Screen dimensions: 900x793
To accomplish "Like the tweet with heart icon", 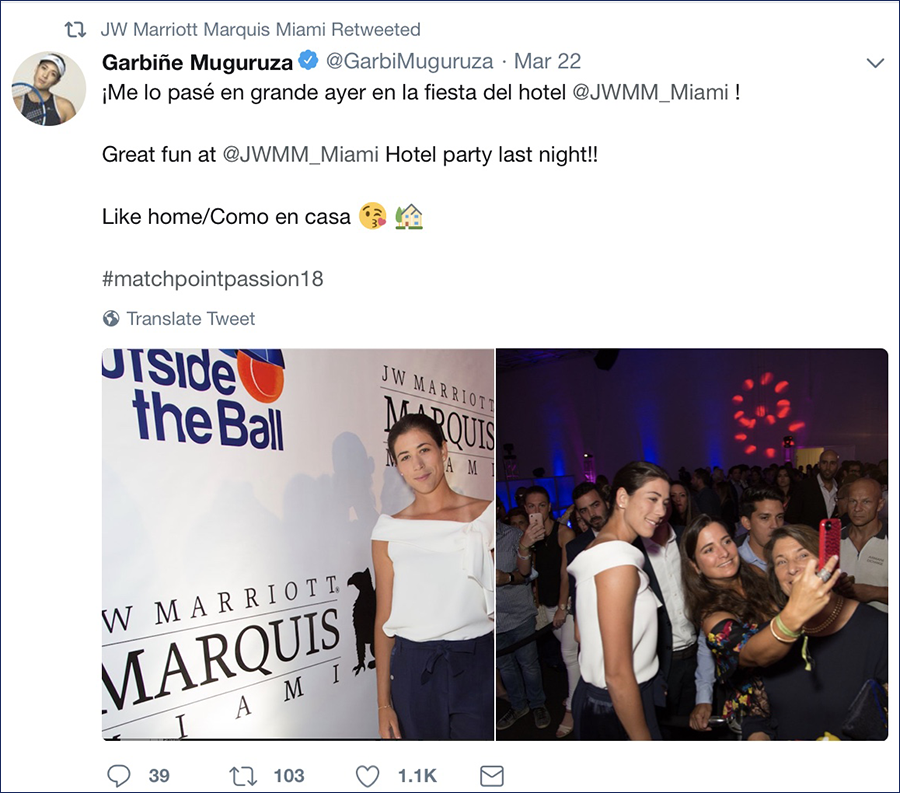I will pyautogui.click(x=367, y=776).
